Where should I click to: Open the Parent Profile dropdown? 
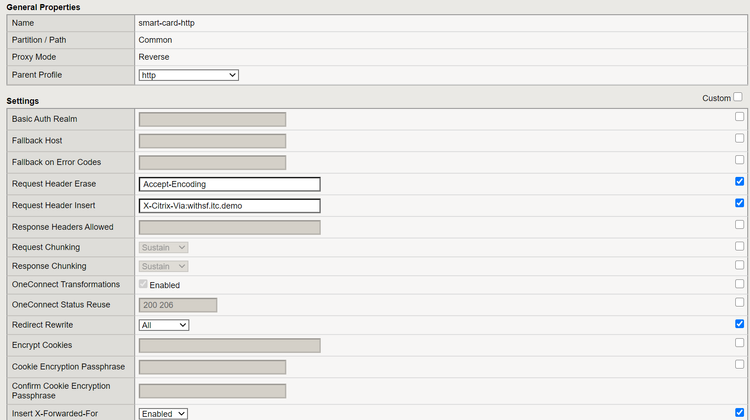188,75
